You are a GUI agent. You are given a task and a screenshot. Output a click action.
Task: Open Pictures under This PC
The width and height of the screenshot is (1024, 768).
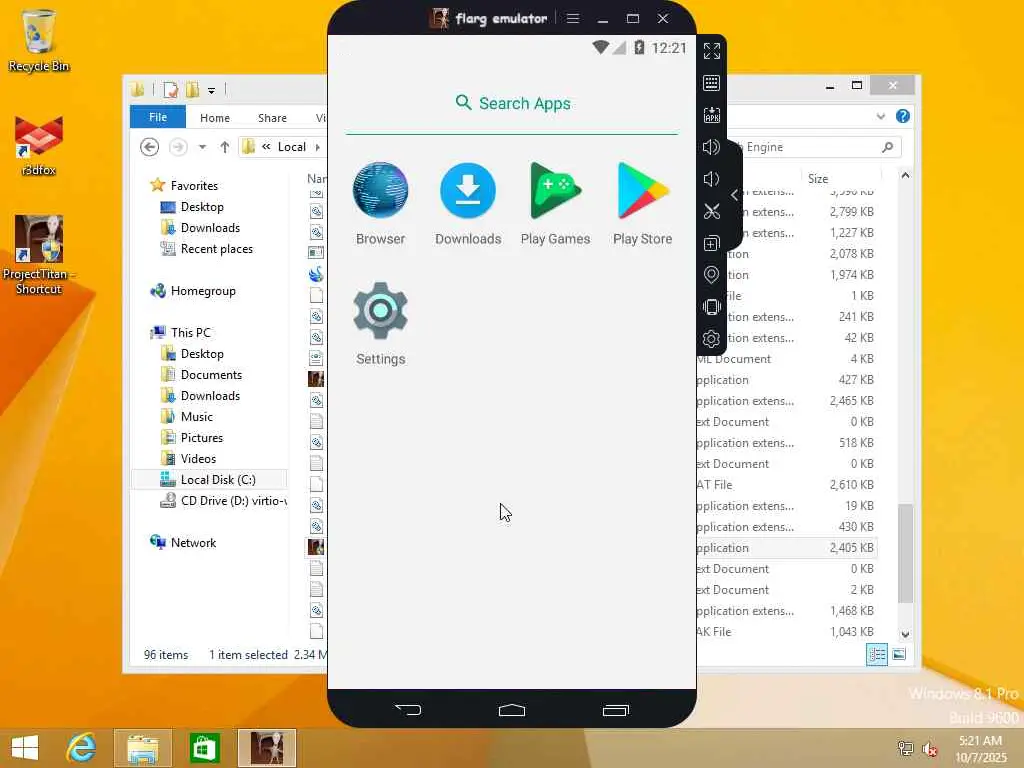point(202,438)
